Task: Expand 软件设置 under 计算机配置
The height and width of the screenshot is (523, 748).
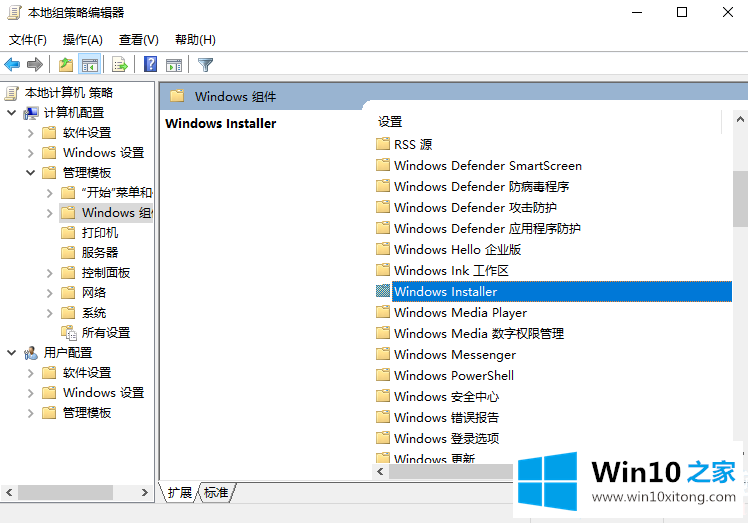Action: pyautogui.click(x=31, y=133)
